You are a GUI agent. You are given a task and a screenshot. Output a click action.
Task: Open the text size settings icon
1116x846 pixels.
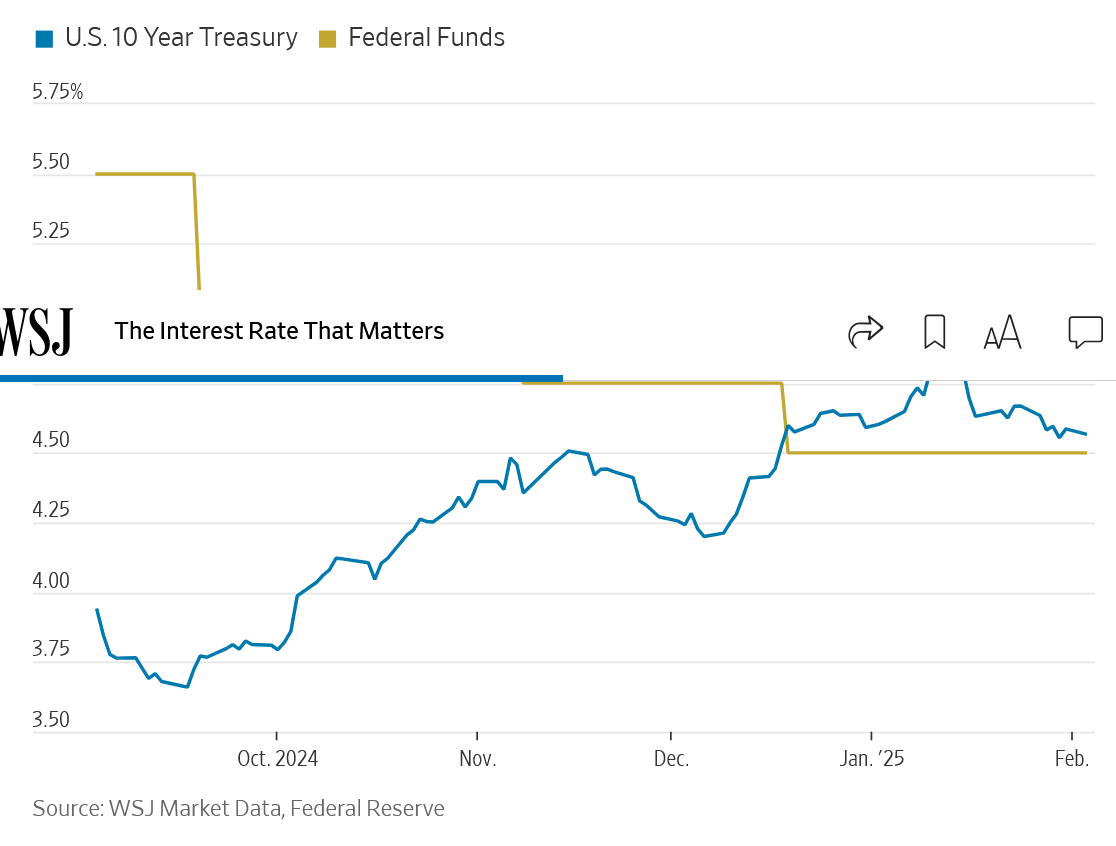pos(1002,332)
